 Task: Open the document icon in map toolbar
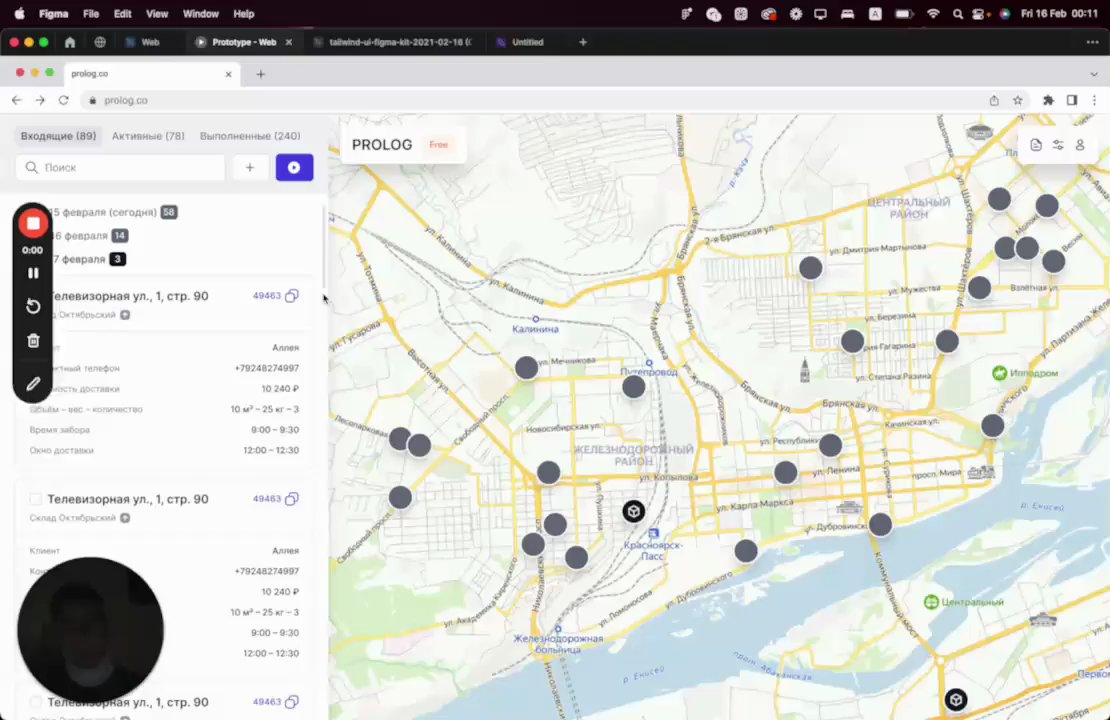(x=1036, y=145)
